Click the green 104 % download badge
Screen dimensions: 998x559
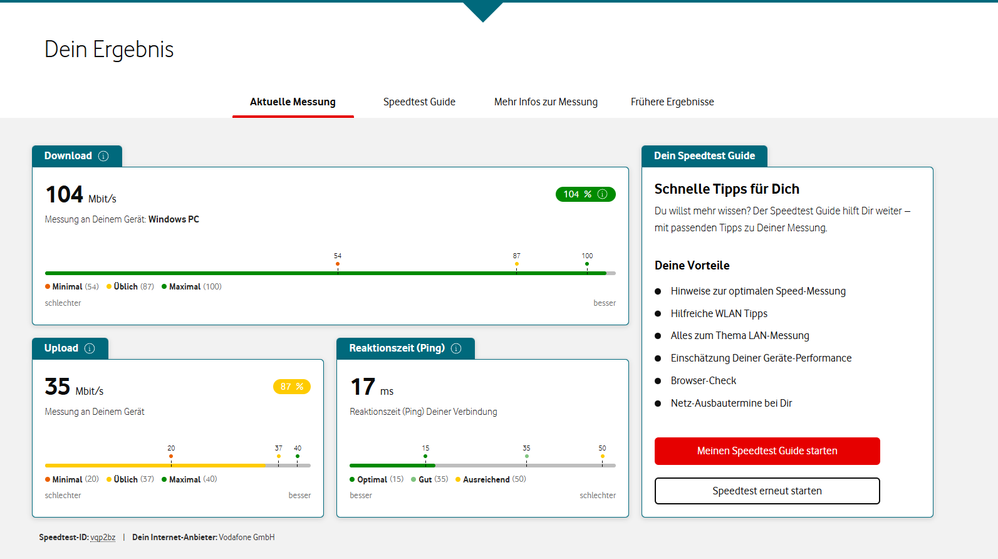[x=586, y=194]
